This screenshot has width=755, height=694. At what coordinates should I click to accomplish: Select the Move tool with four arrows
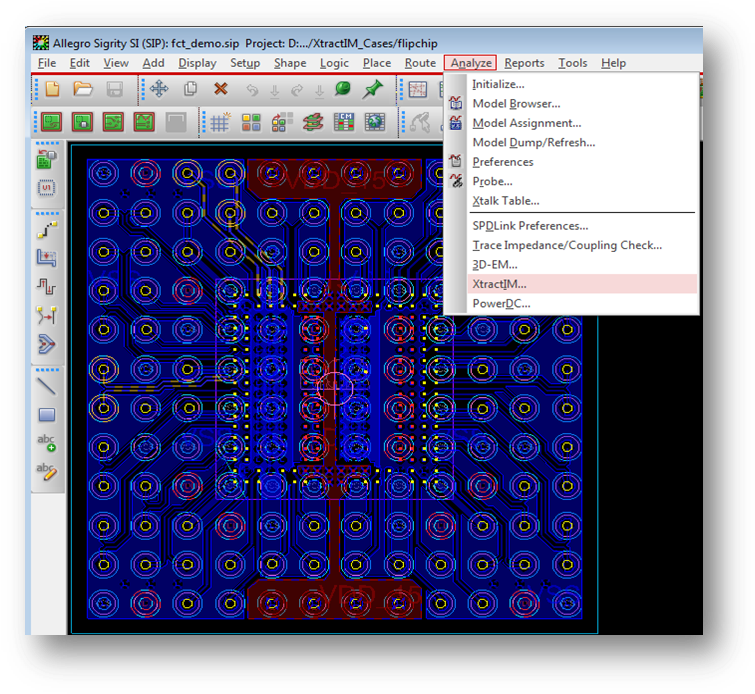(x=158, y=89)
